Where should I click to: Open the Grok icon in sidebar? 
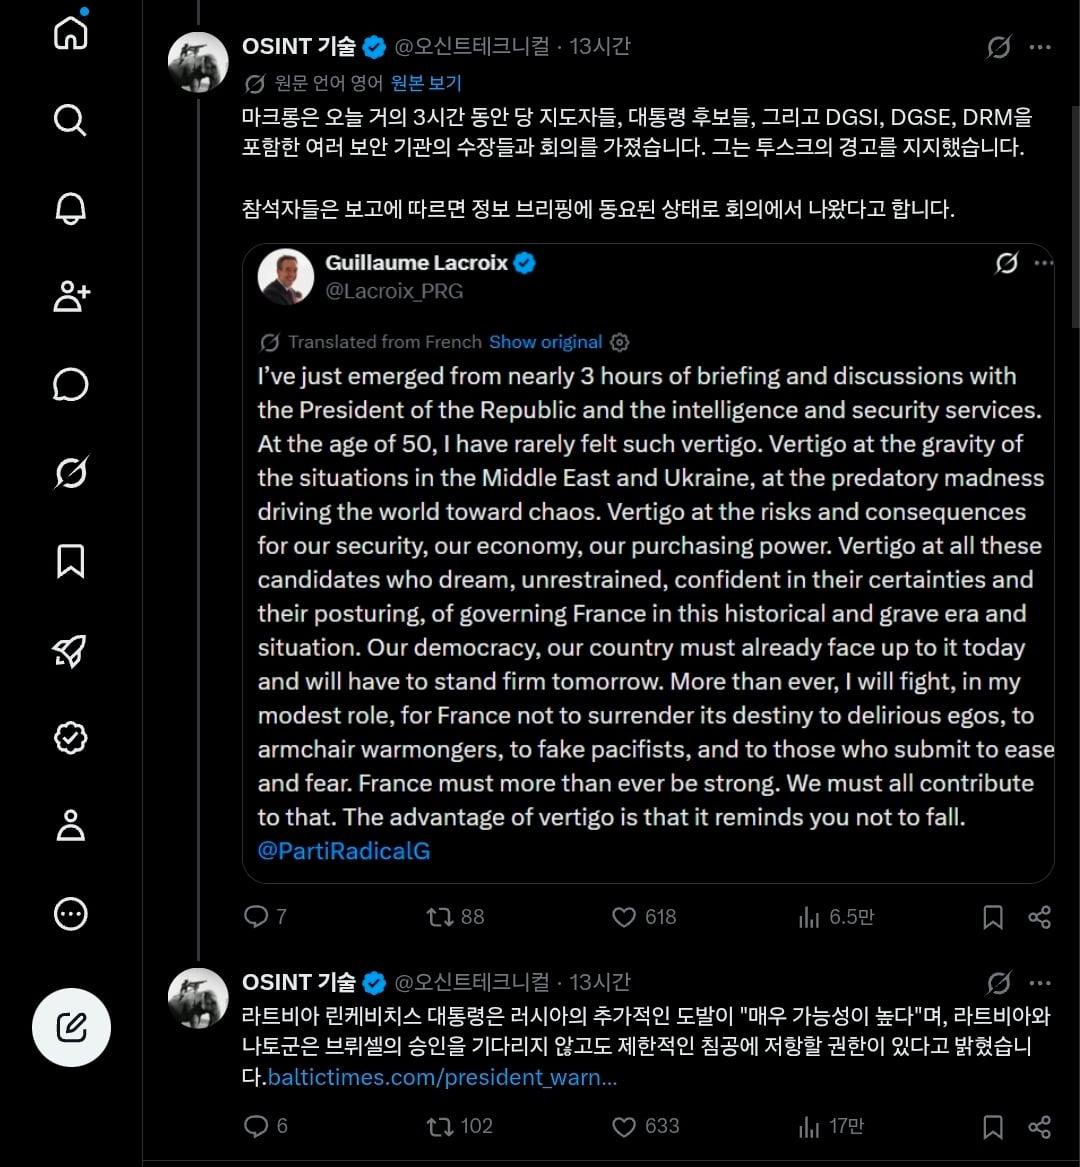click(71, 473)
